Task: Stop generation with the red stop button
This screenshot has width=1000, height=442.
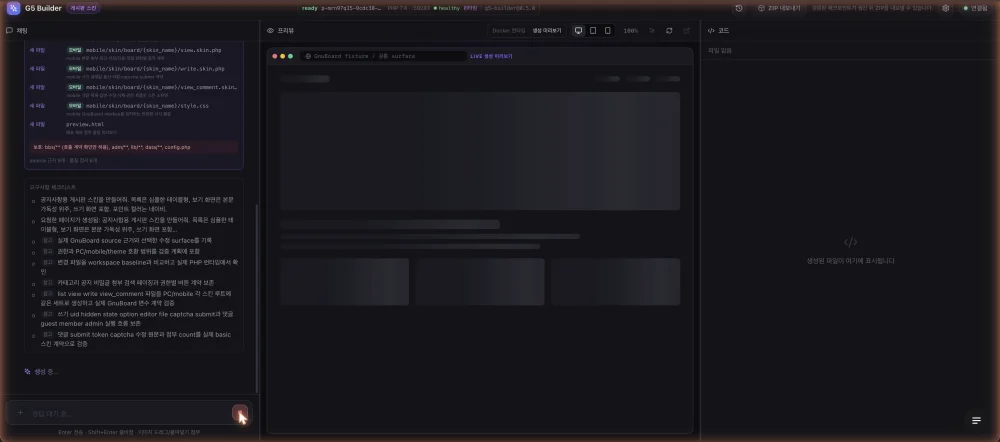Action: 240,413
